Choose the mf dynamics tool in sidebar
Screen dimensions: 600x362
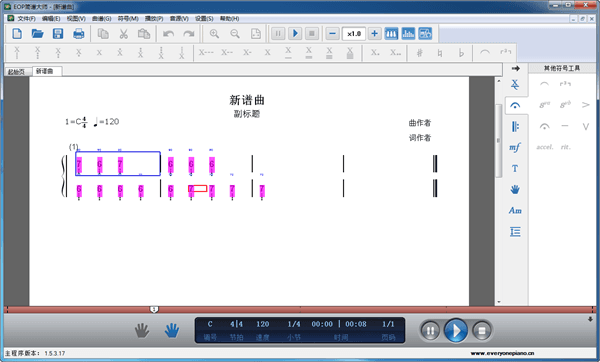(x=515, y=147)
